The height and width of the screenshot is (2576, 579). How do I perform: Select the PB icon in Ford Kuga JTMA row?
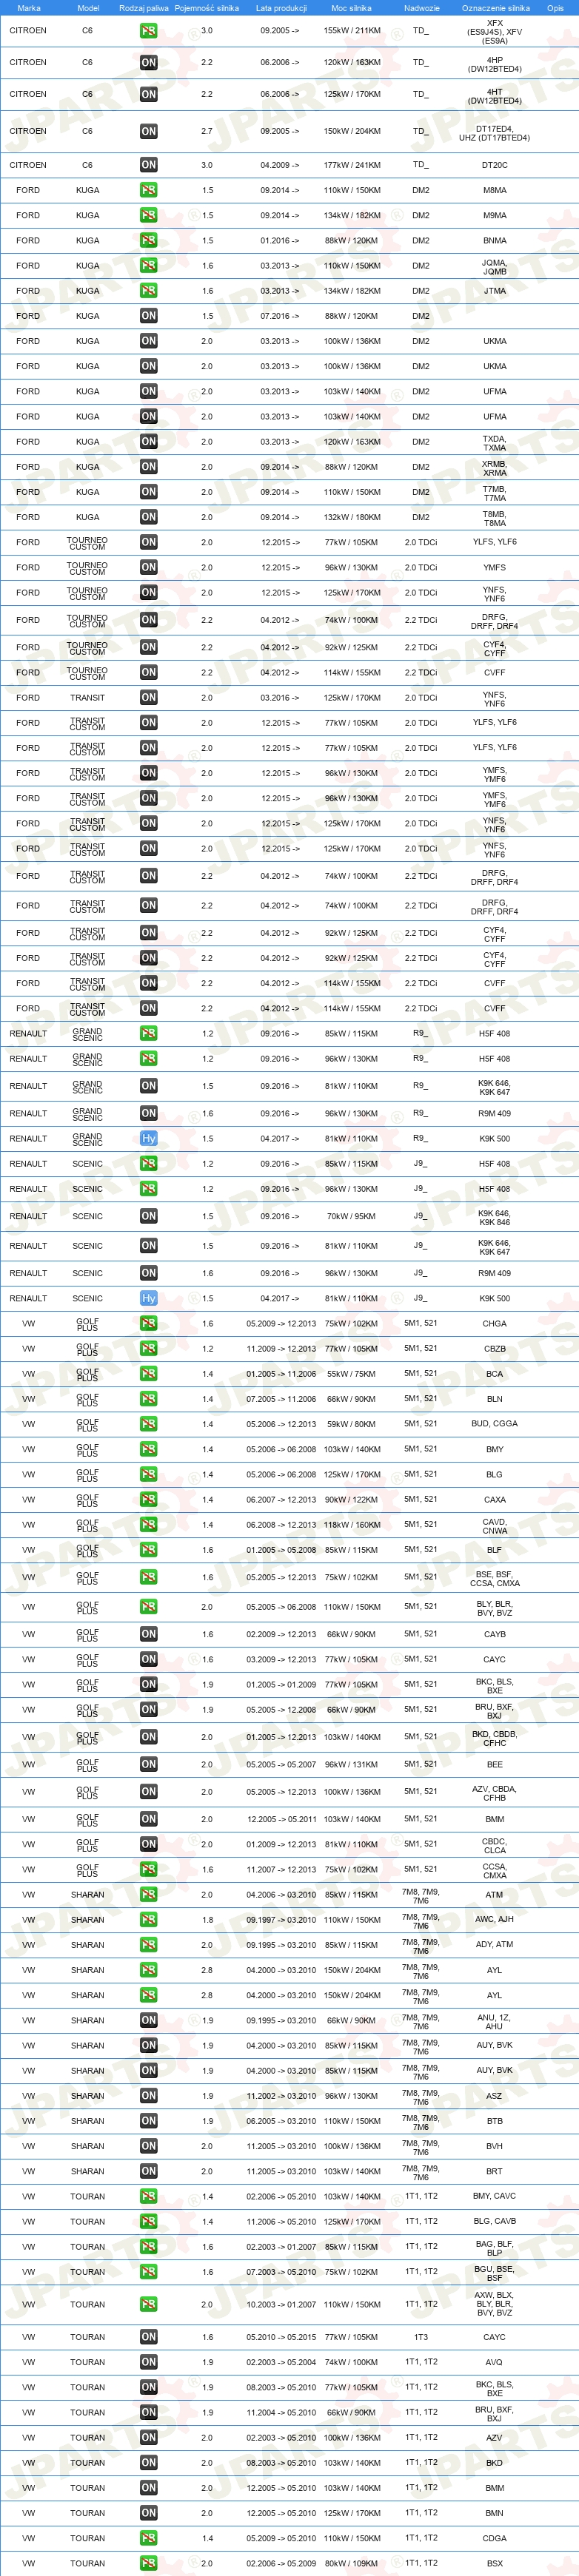coord(148,291)
